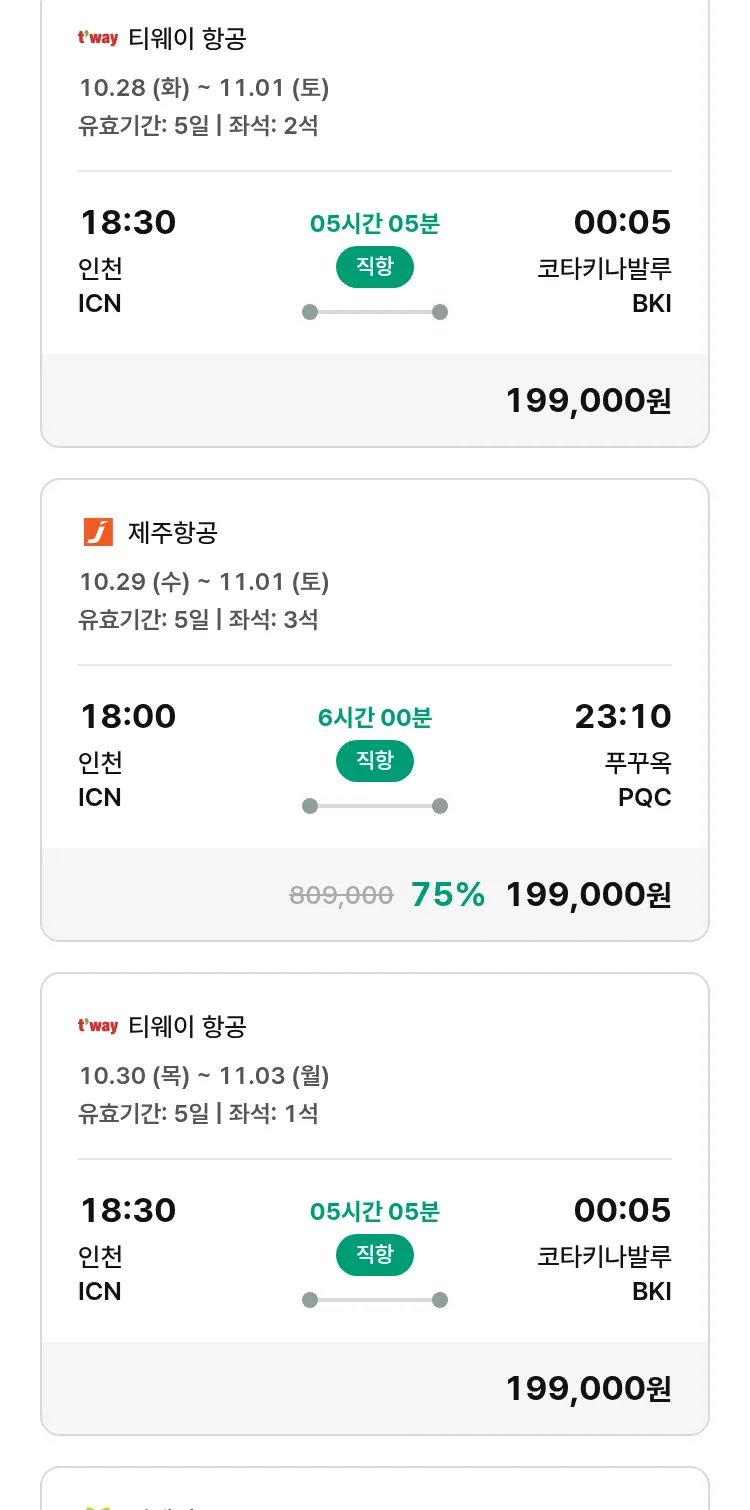Tap the 직항 badge on the 10.28 flight
The height and width of the screenshot is (1510, 750).
[x=375, y=267]
